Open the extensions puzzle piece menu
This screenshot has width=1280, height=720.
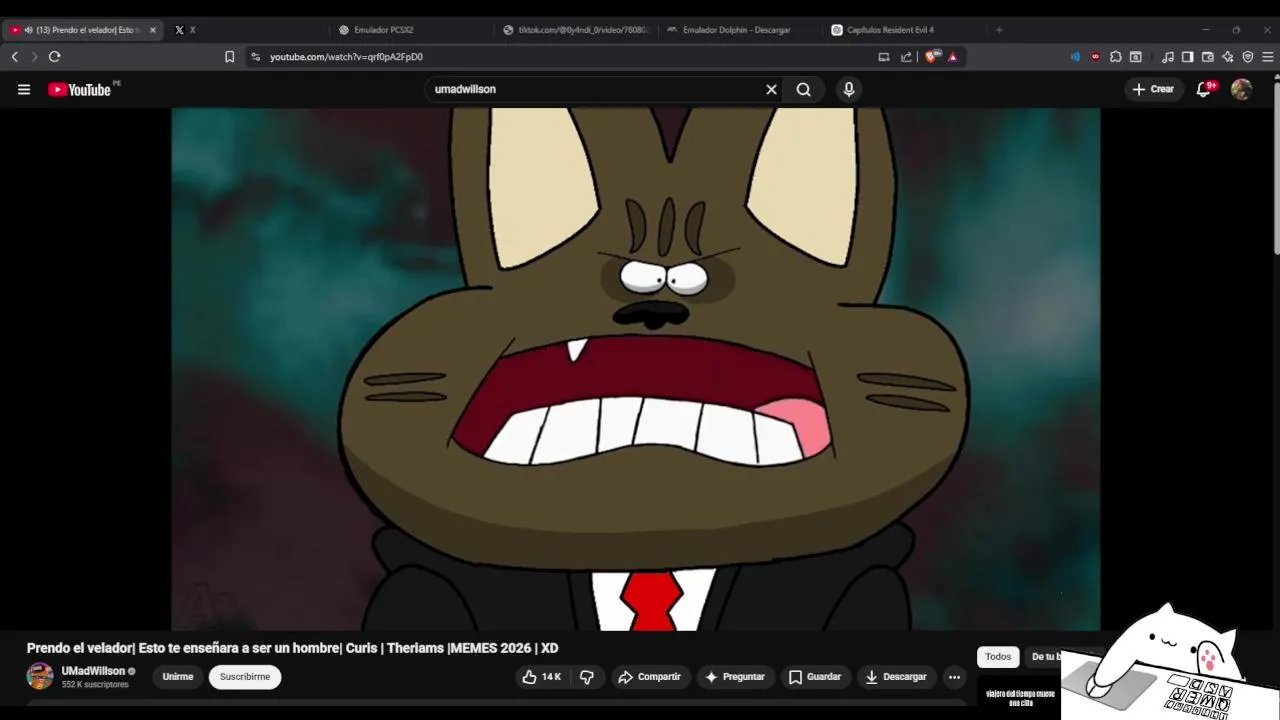pos(1116,57)
